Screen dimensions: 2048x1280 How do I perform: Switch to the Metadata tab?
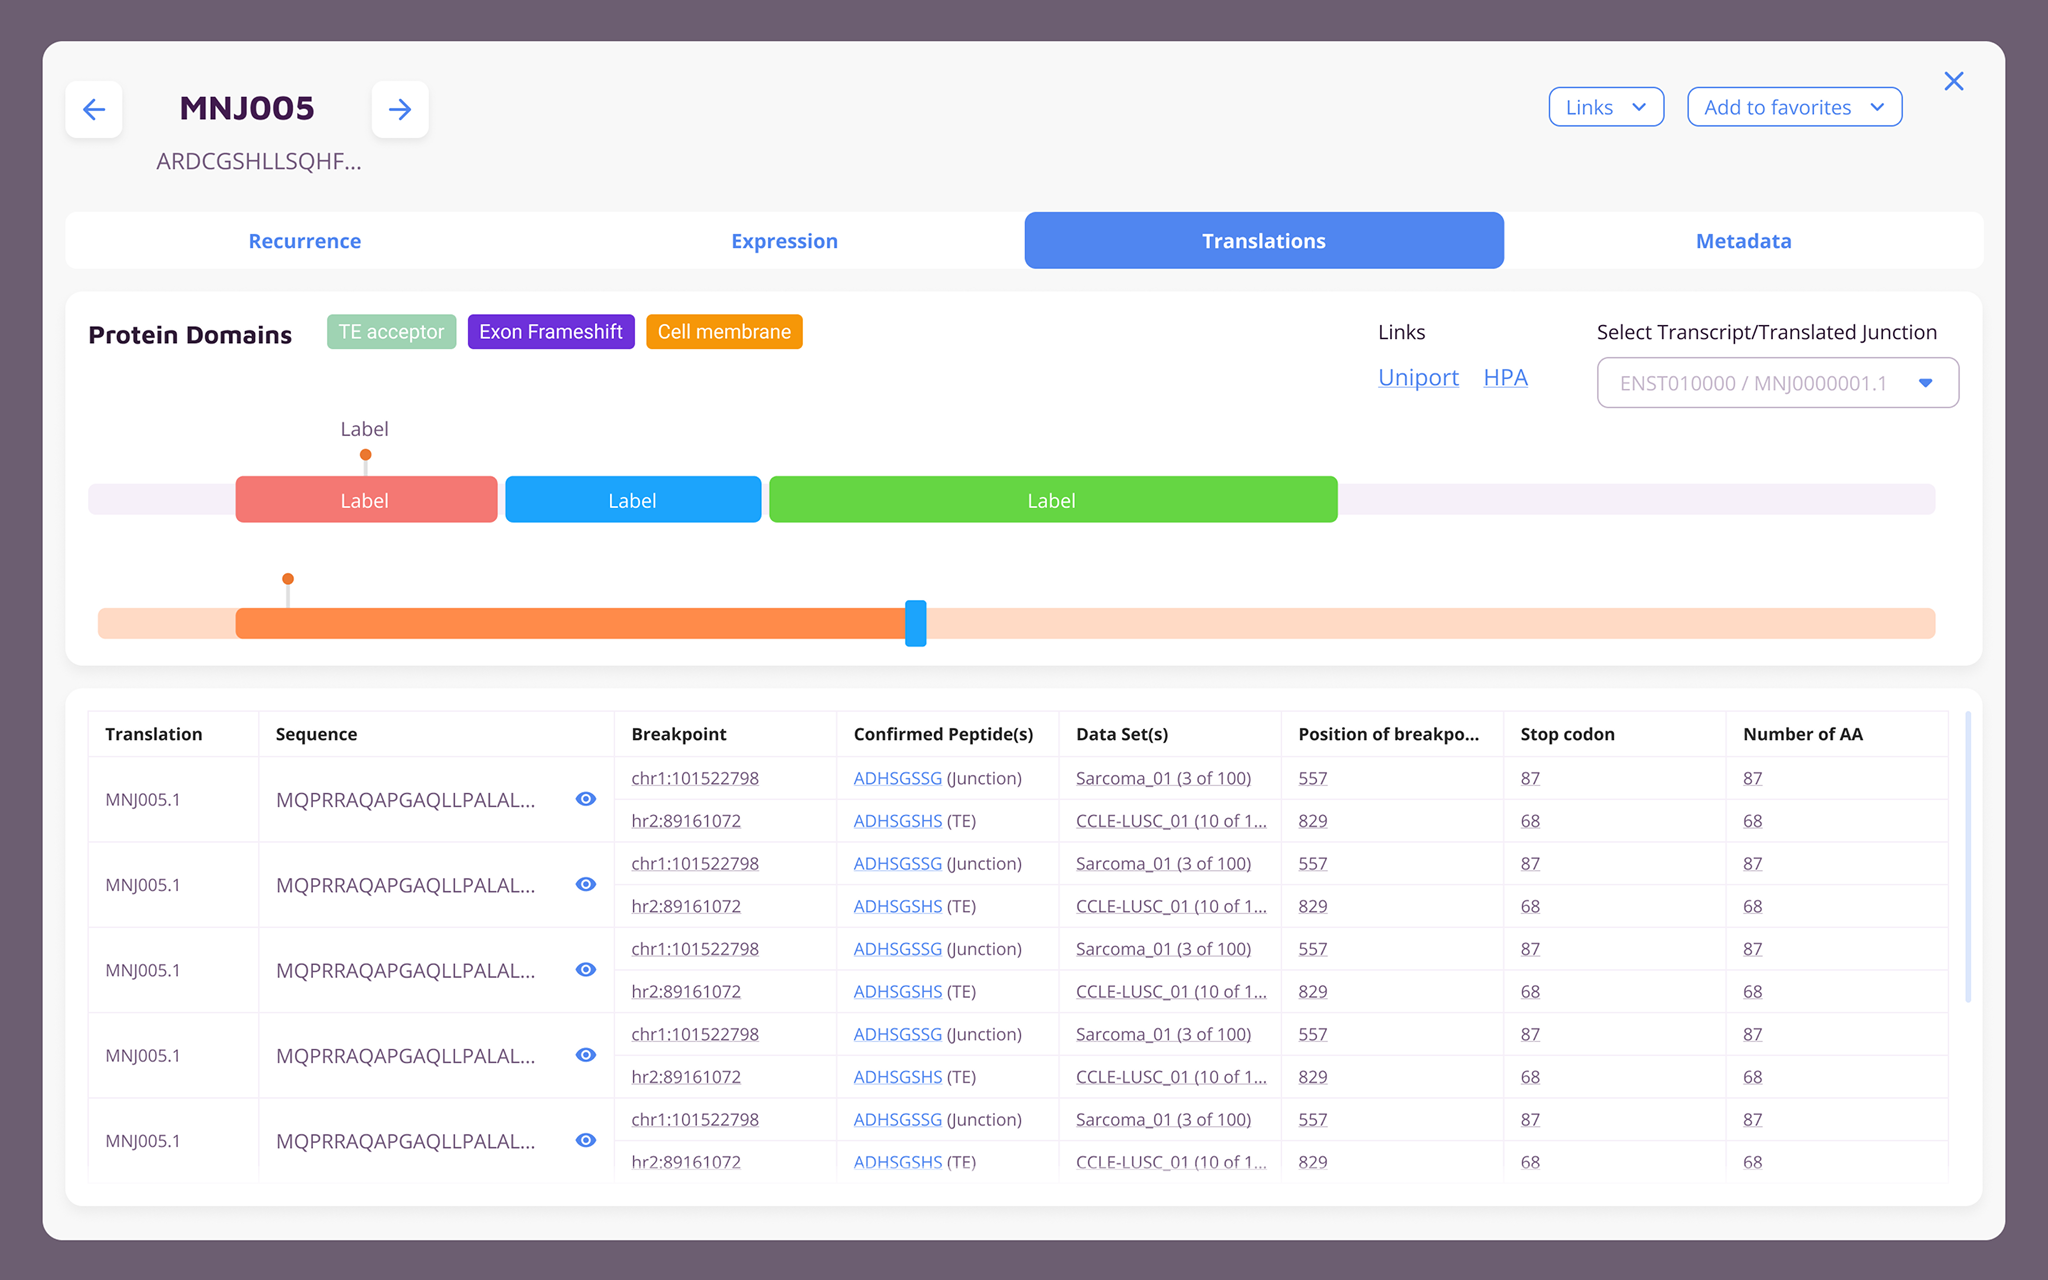(1743, 241)
